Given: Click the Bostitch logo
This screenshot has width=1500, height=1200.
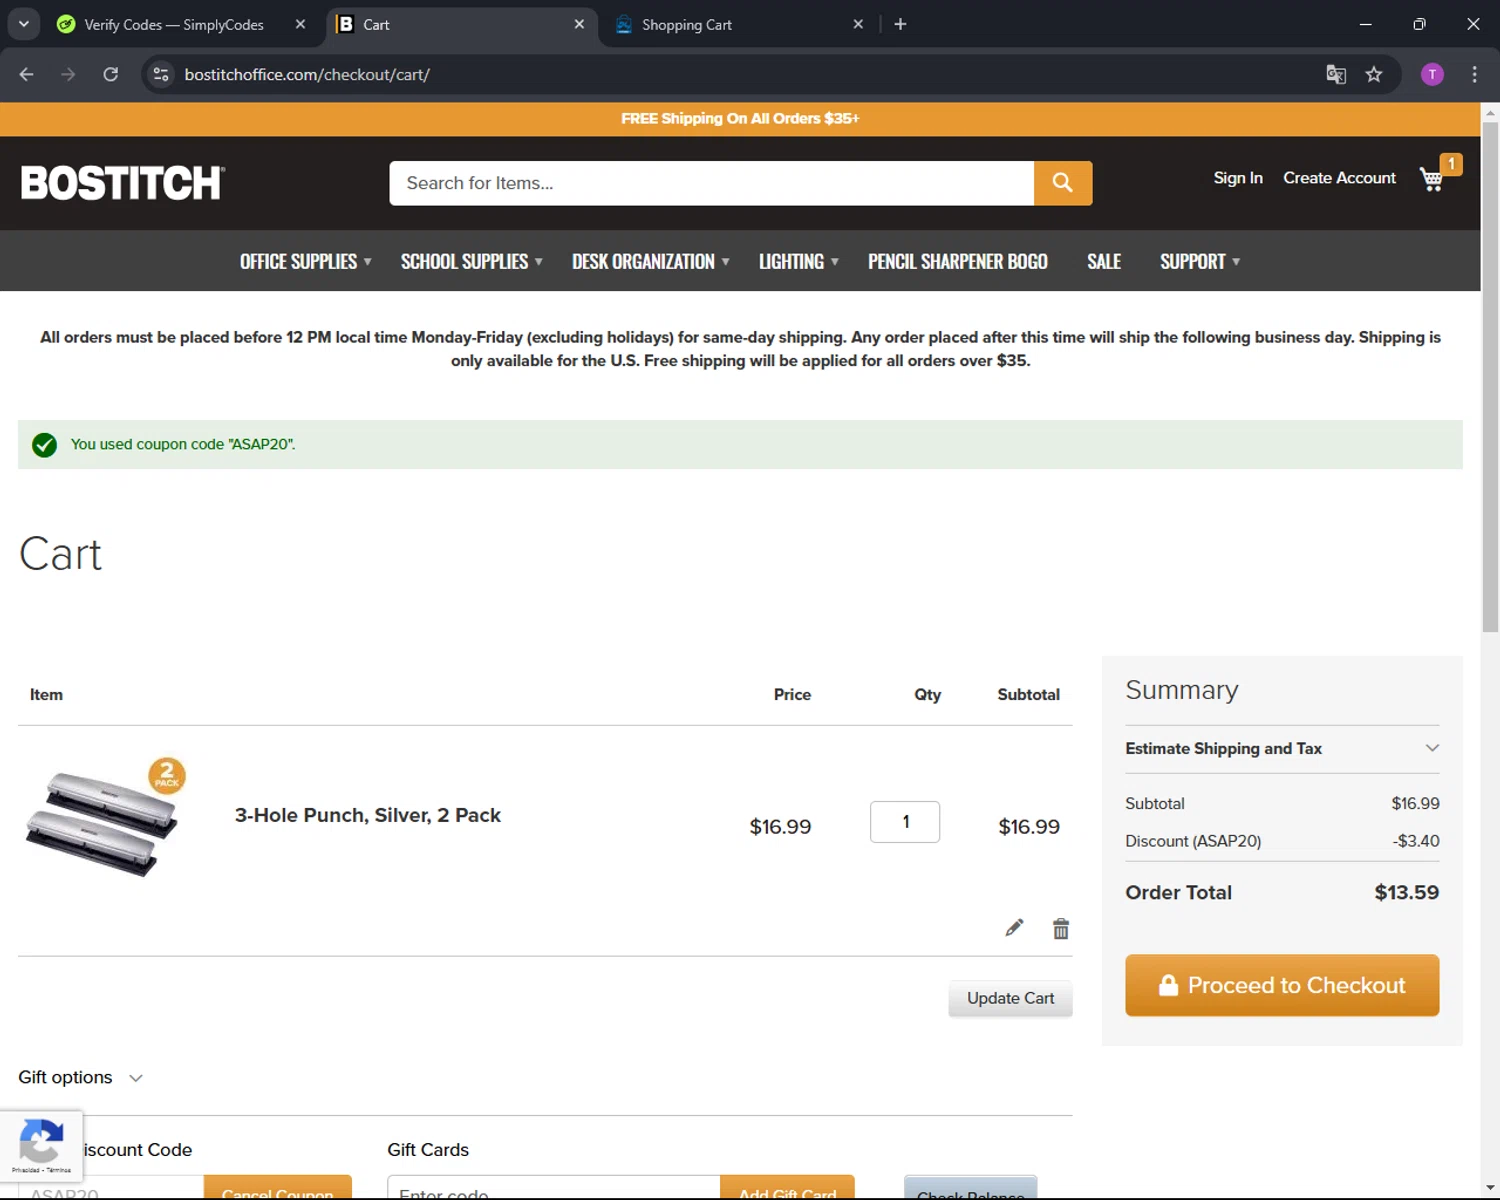Looking at the screenshot, I should [x=123, y=183].
